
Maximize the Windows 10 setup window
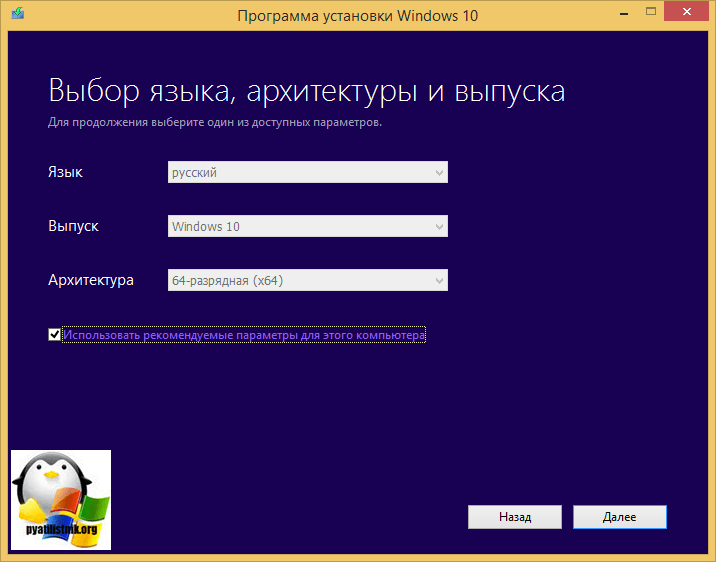tap(651, 12)
